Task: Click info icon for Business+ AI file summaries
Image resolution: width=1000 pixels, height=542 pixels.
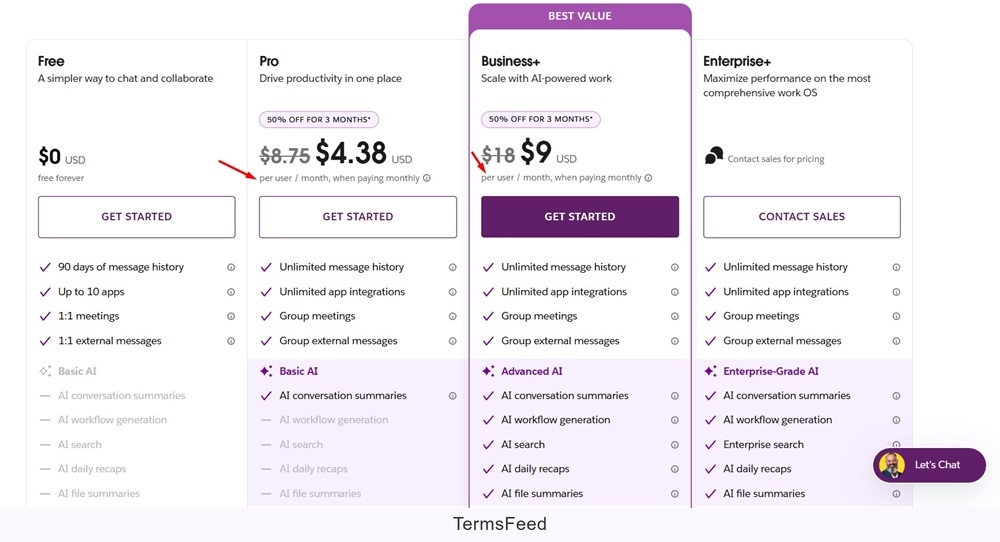Action: click(x=675, y=494)
